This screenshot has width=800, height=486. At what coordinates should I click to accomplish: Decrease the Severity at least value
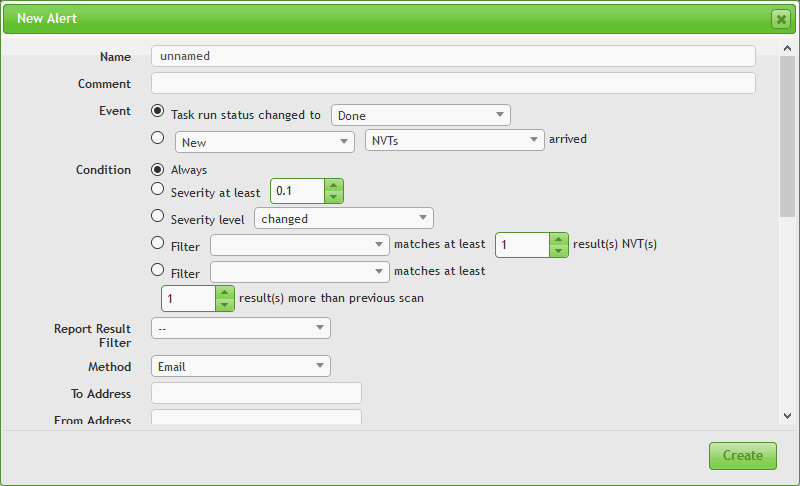(334, 197)
